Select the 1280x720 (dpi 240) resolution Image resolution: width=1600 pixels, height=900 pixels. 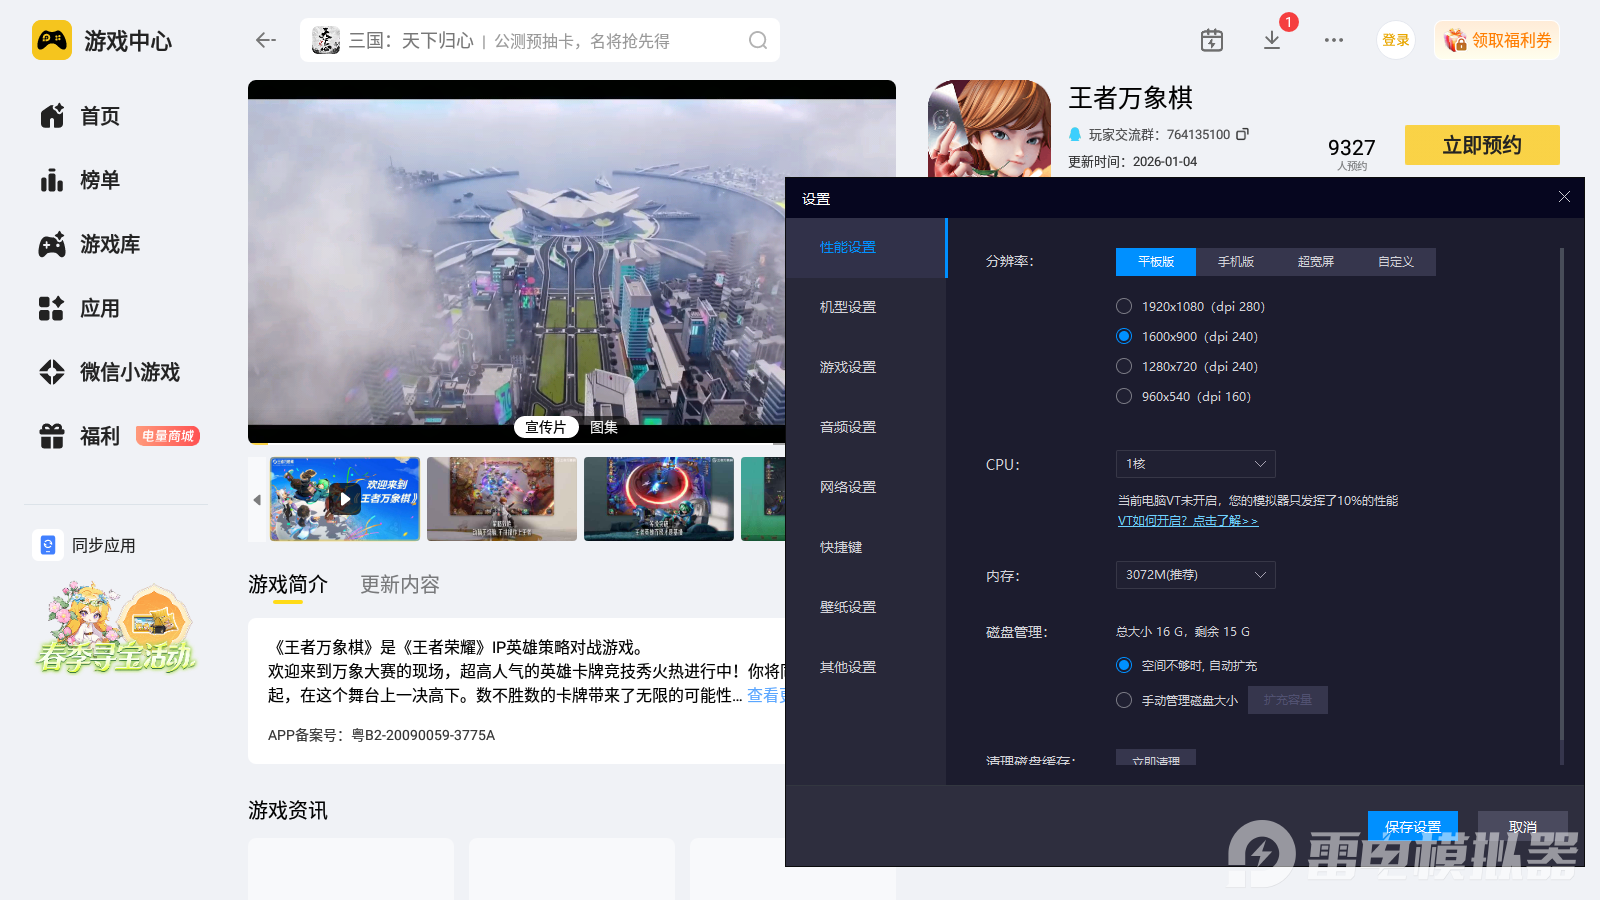click(1124, 366)
